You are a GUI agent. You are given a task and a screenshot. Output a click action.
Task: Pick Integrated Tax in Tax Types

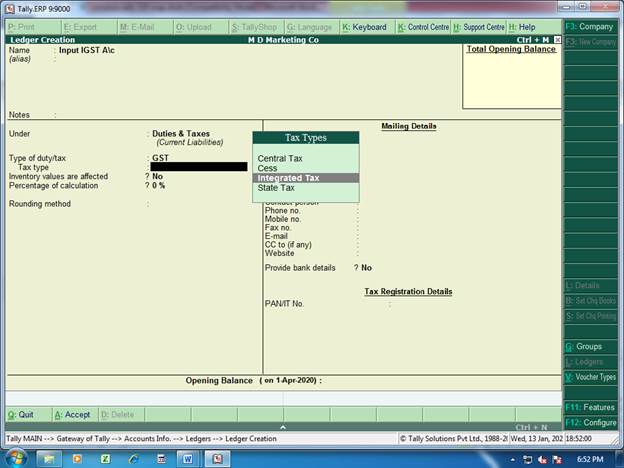(x=306, y=178)
